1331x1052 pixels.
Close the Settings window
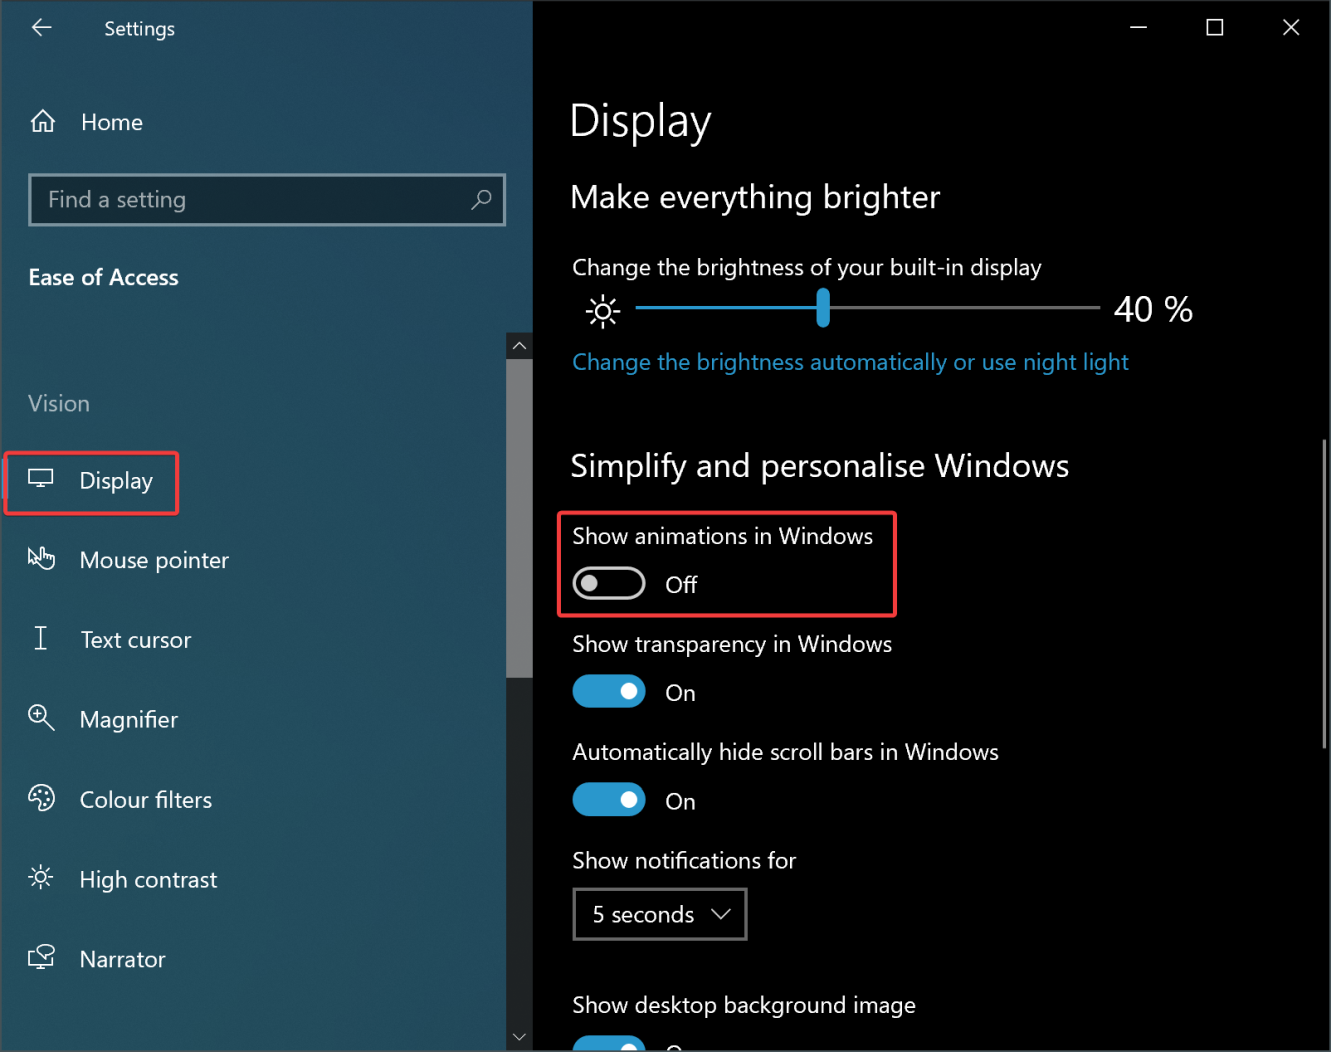point(1291,28)
